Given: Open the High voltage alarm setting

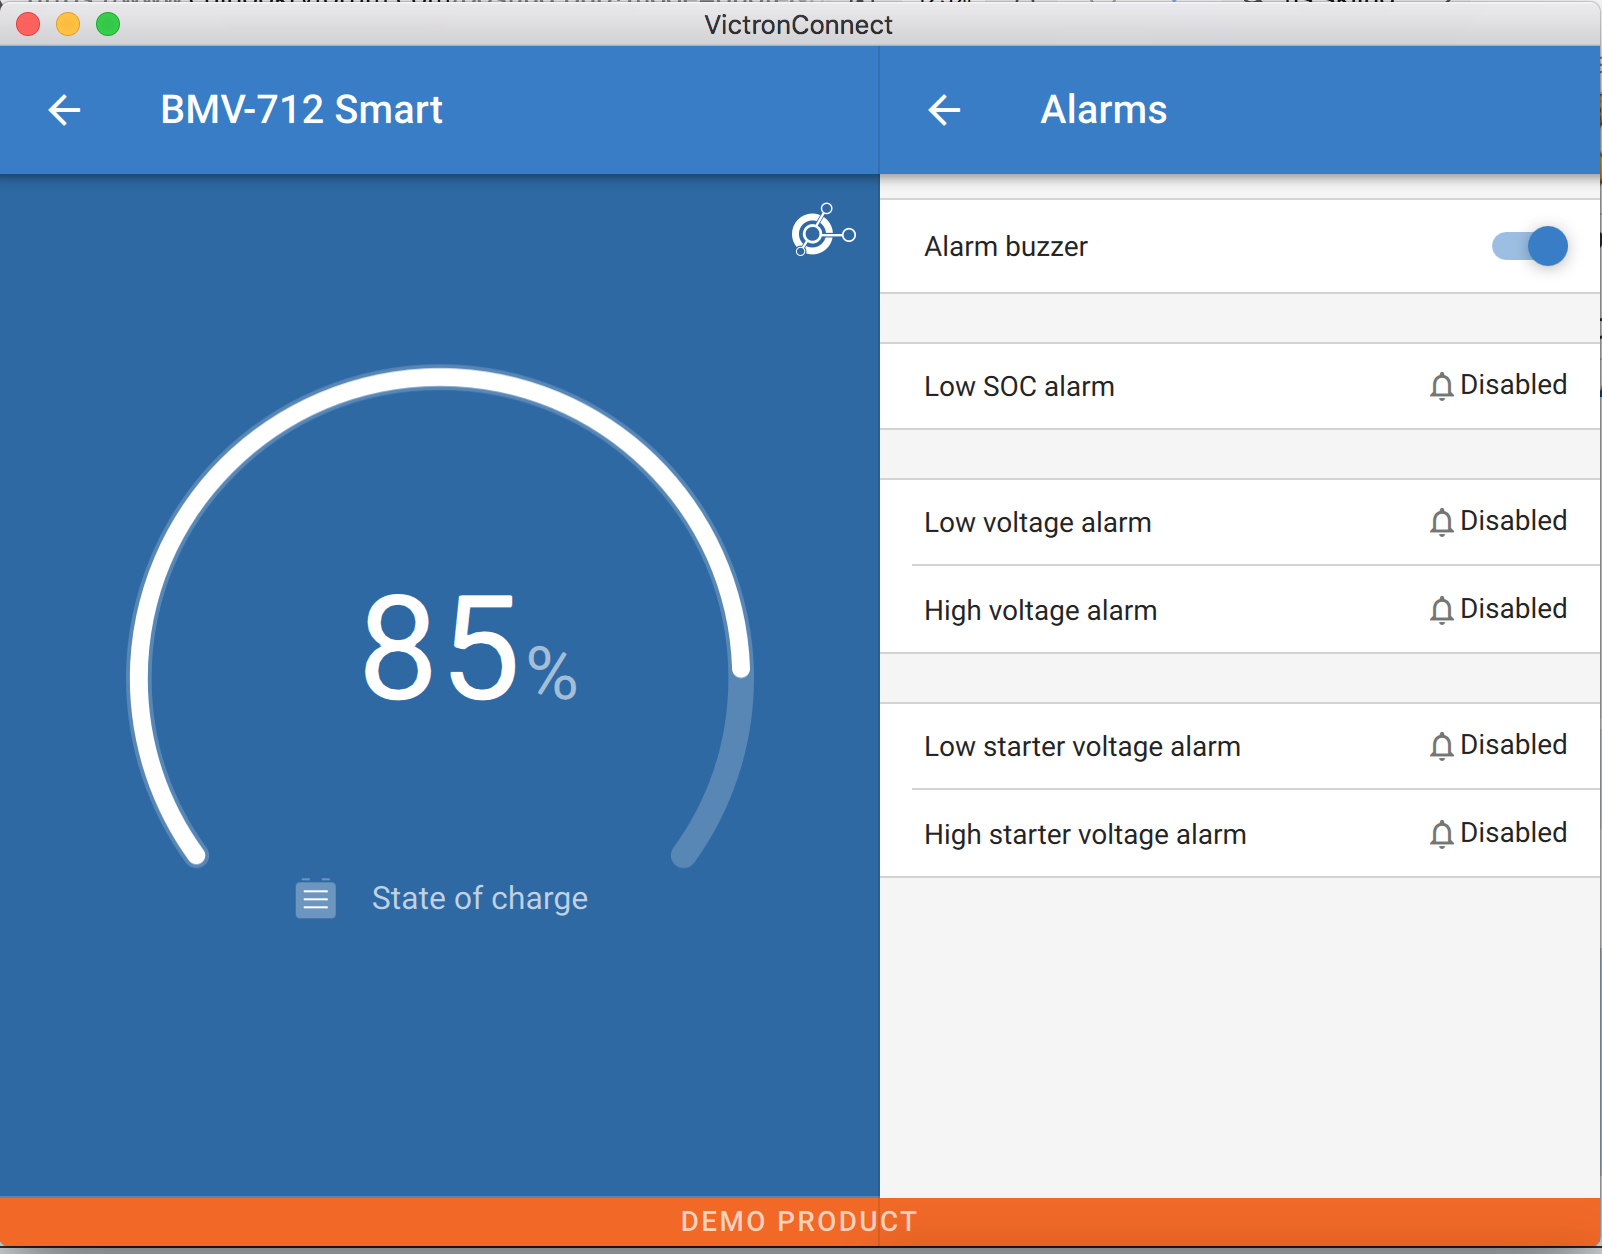Looking at the screenshot, I should point(1240,610).
